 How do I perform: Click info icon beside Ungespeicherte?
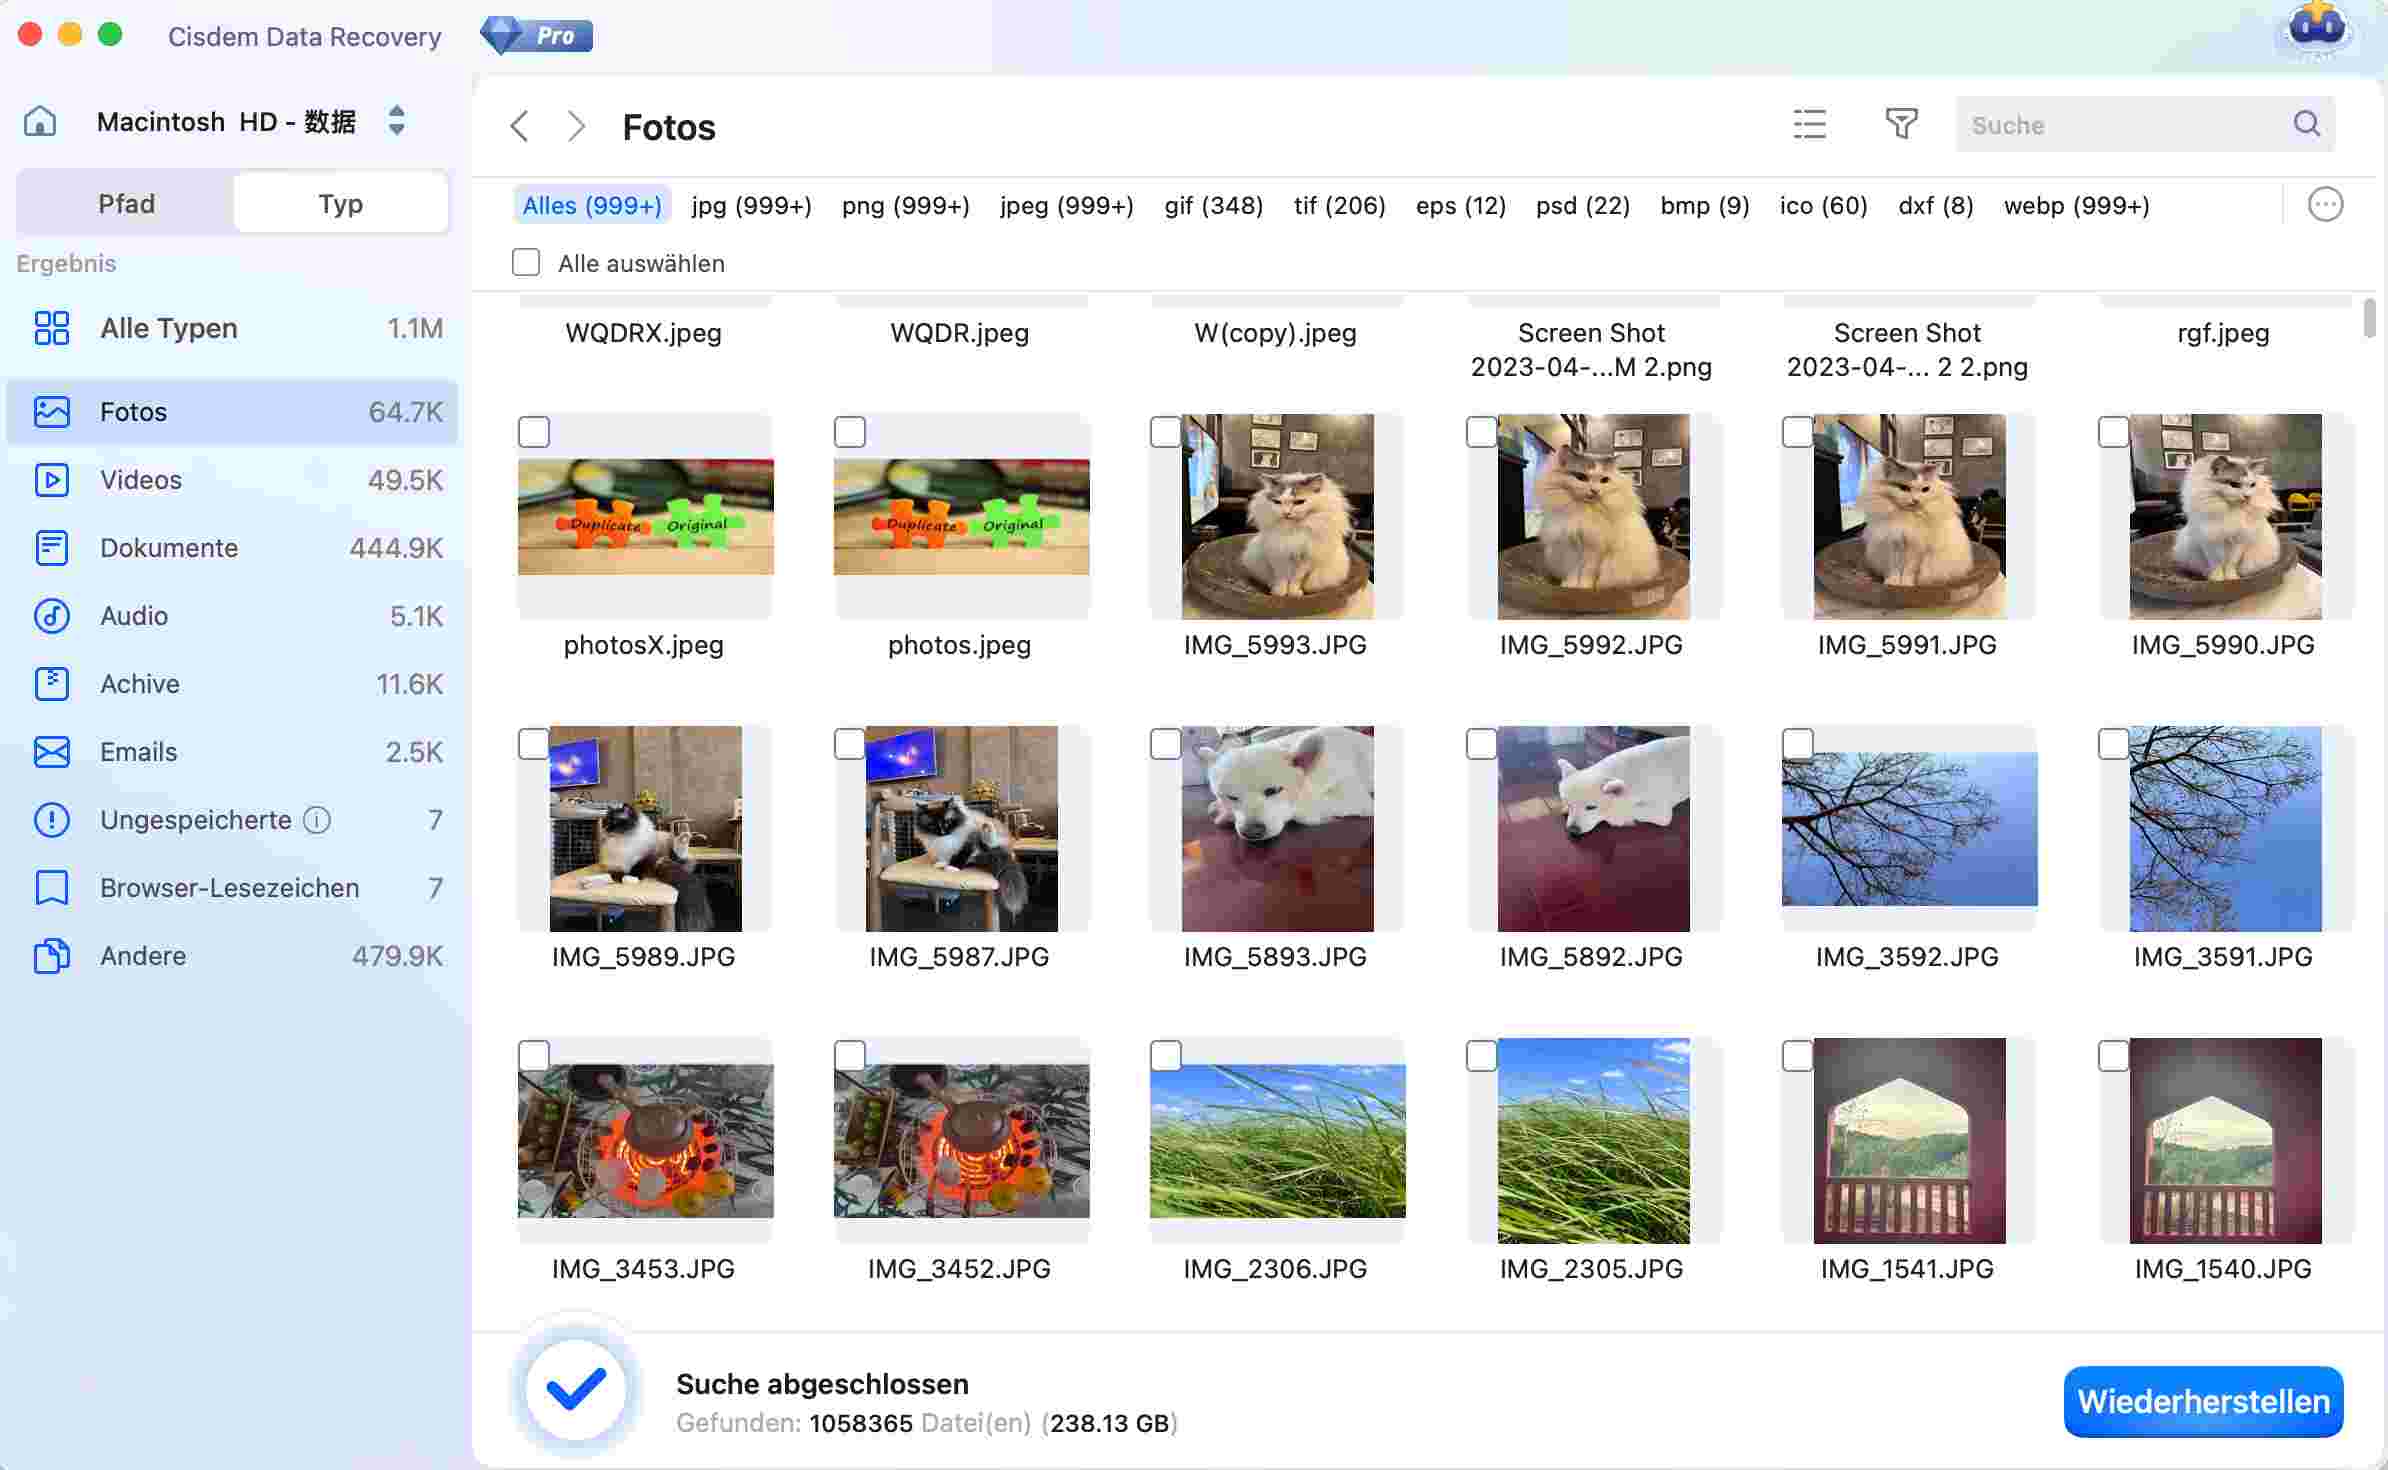click(317, 820)
